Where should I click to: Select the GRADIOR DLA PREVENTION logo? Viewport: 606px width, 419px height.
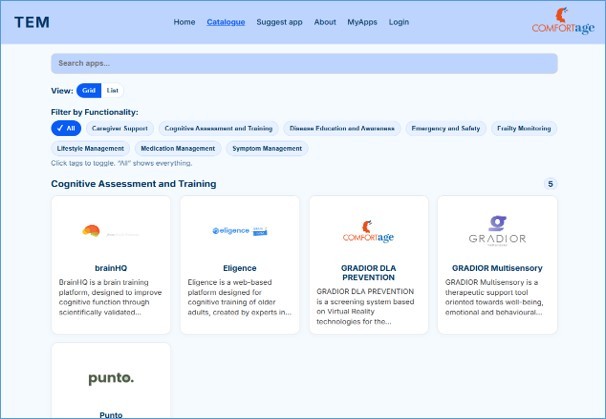point(368,231)
